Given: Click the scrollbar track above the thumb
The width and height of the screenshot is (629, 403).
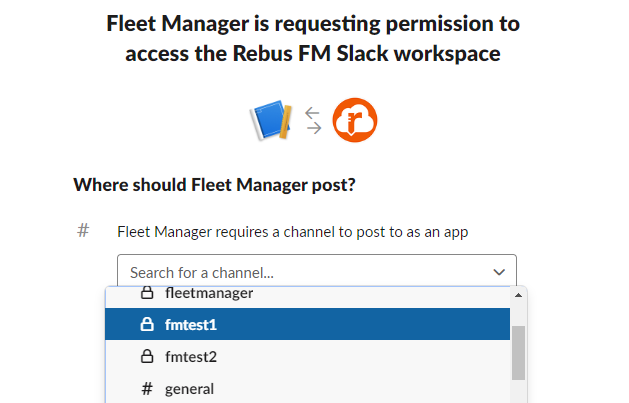Looking at the screenshot, I should (518, 314).
